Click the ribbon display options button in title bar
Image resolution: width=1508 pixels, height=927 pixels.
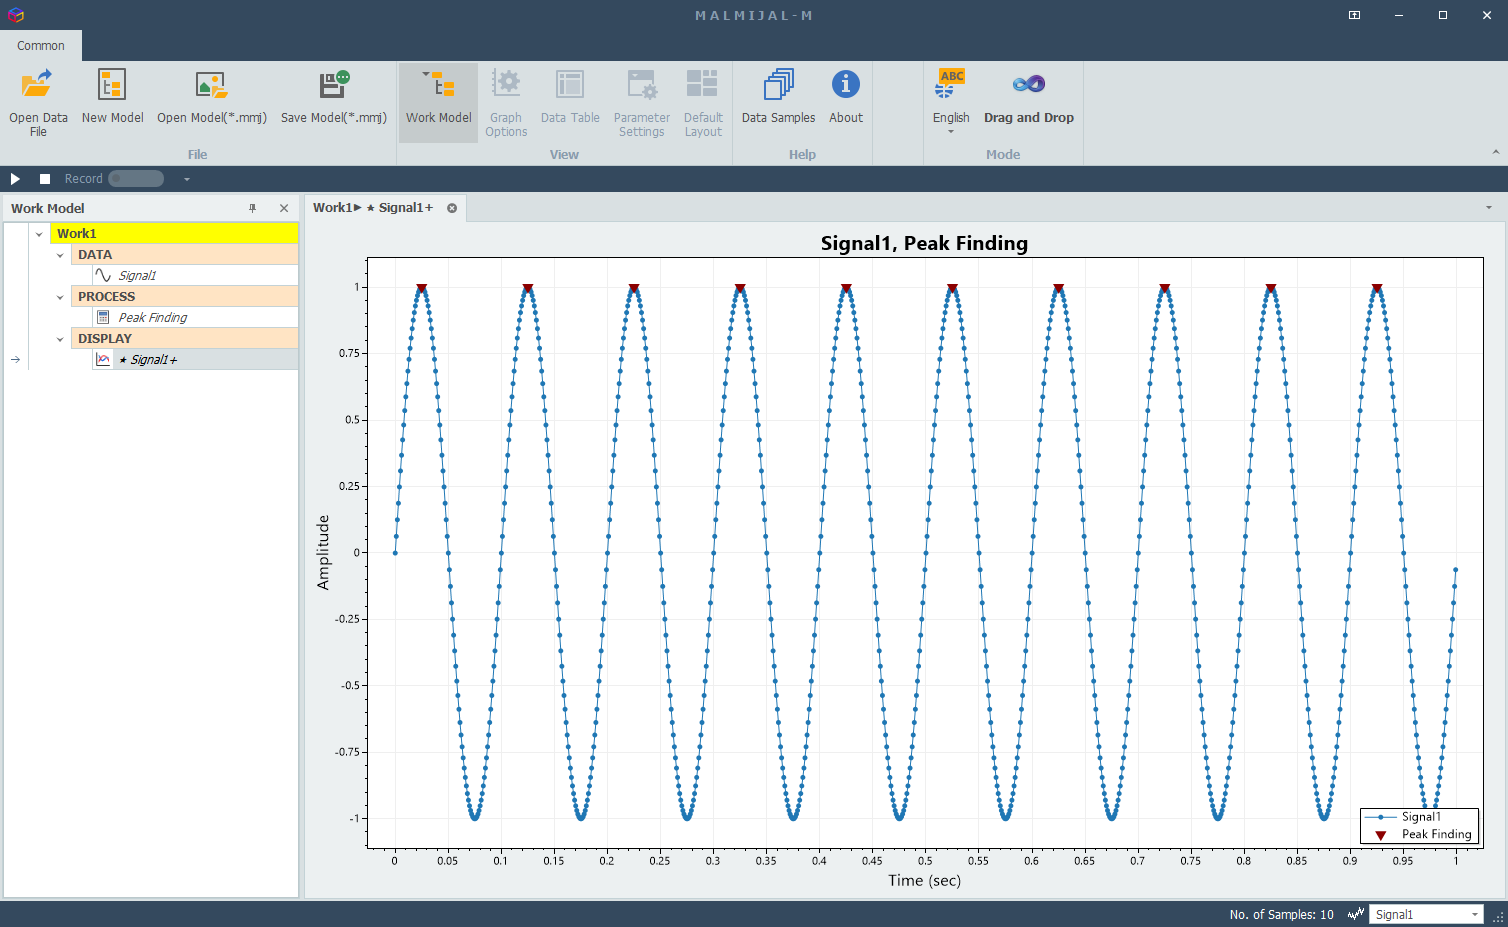tap(1354, 15)
